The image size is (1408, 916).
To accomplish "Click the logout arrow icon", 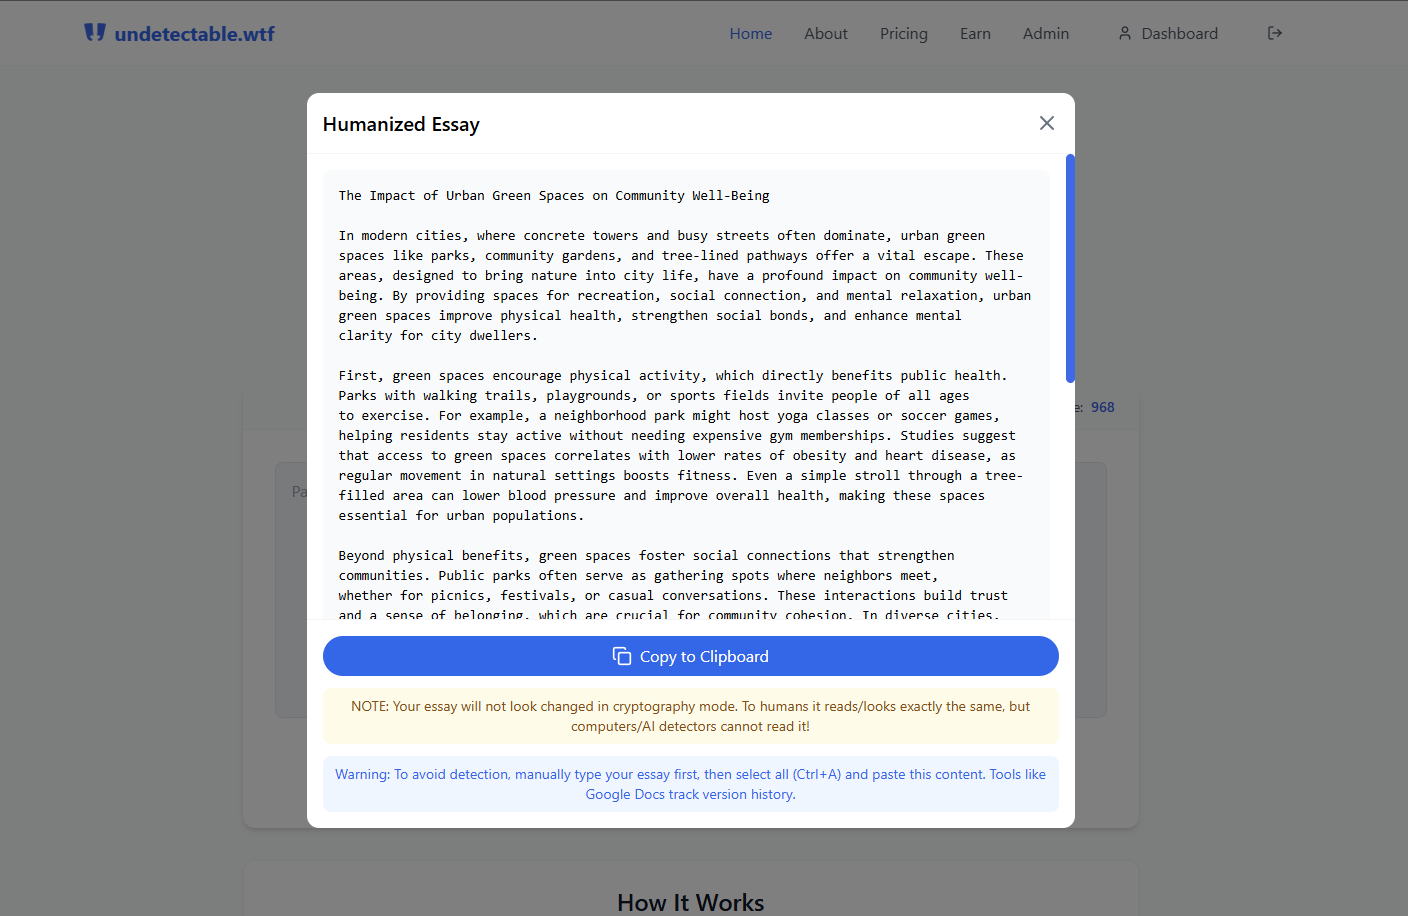I will [x=1275, y=33].
